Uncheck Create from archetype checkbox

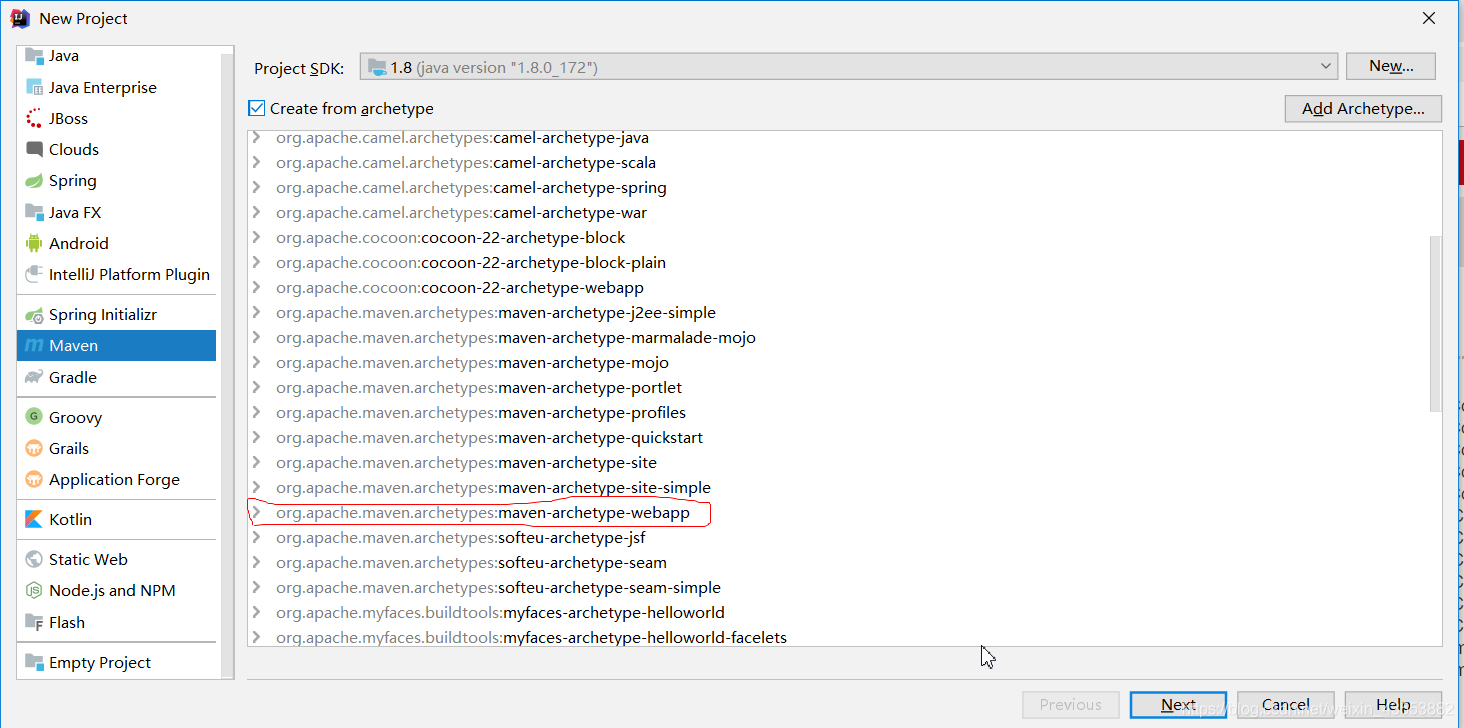pos(257,108)
